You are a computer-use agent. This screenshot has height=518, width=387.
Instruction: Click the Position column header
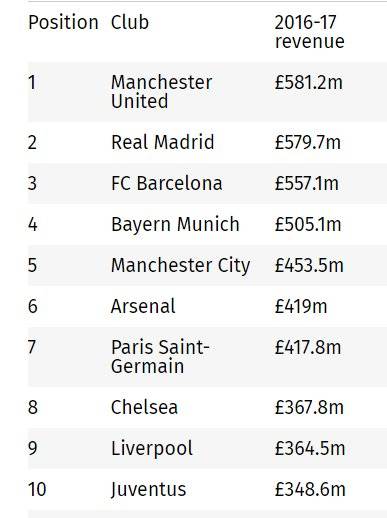[x=63, y=23]
